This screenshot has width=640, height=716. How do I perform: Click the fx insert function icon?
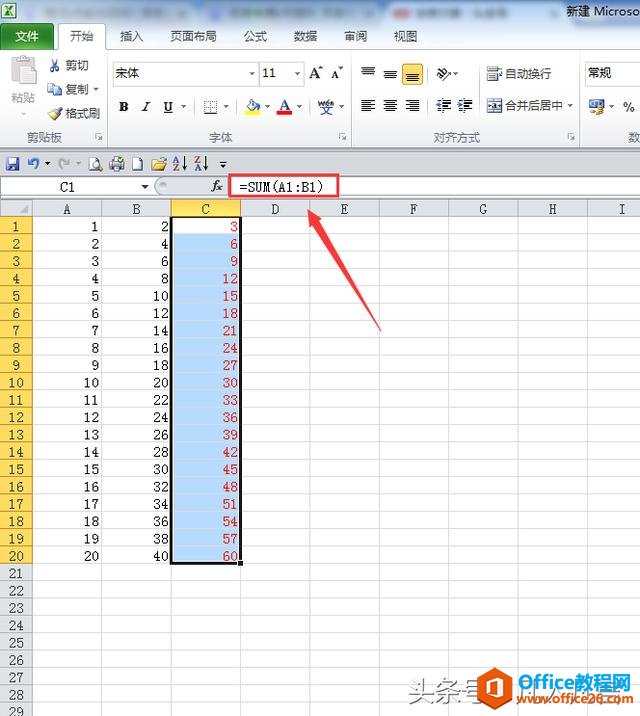217,186
